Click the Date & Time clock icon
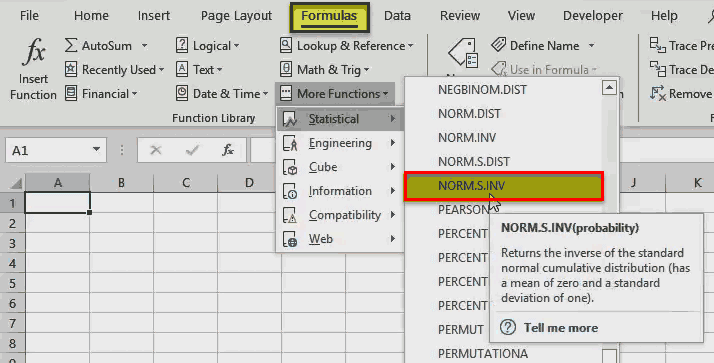Screen dimensions: 714x363 [182, 93]
